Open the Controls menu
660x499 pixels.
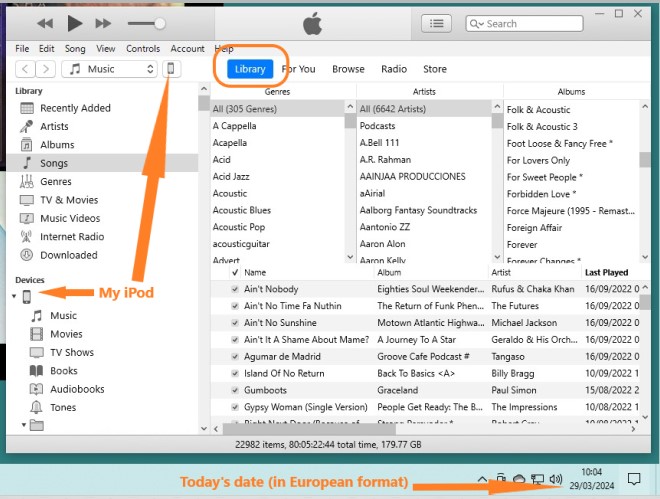[143, 49]
